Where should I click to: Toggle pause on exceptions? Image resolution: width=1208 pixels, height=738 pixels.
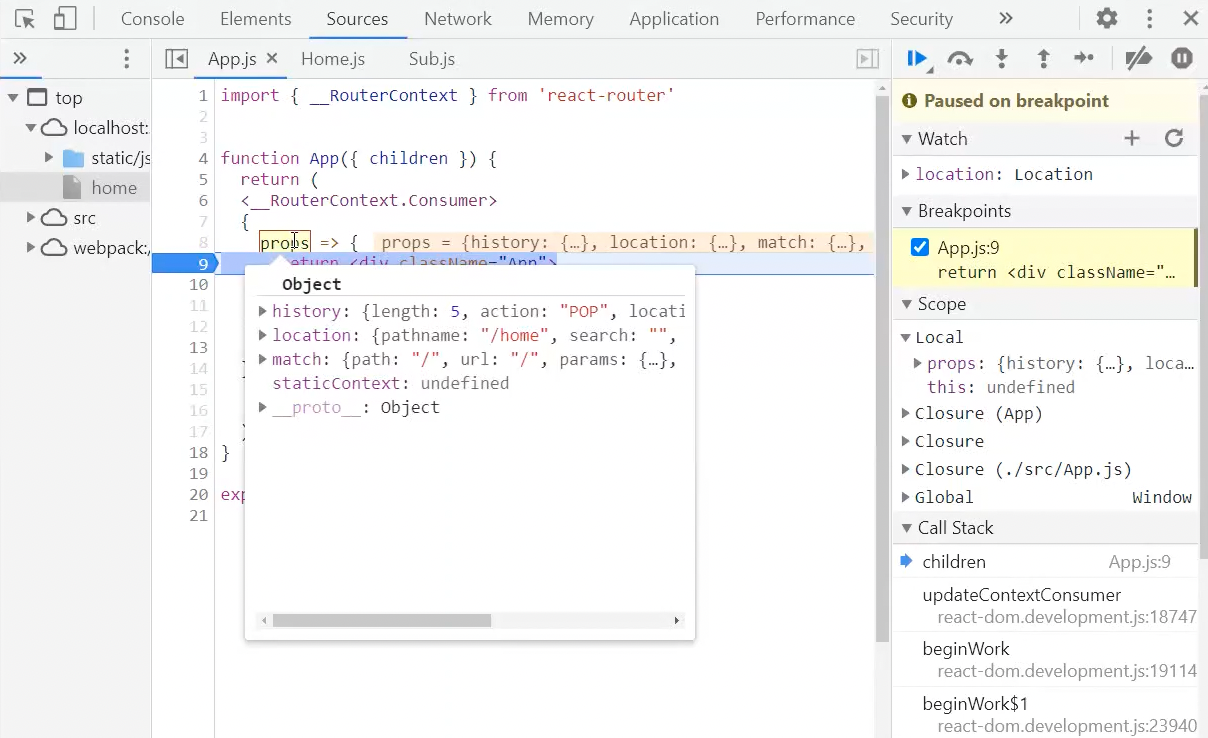pos(1182,59)
